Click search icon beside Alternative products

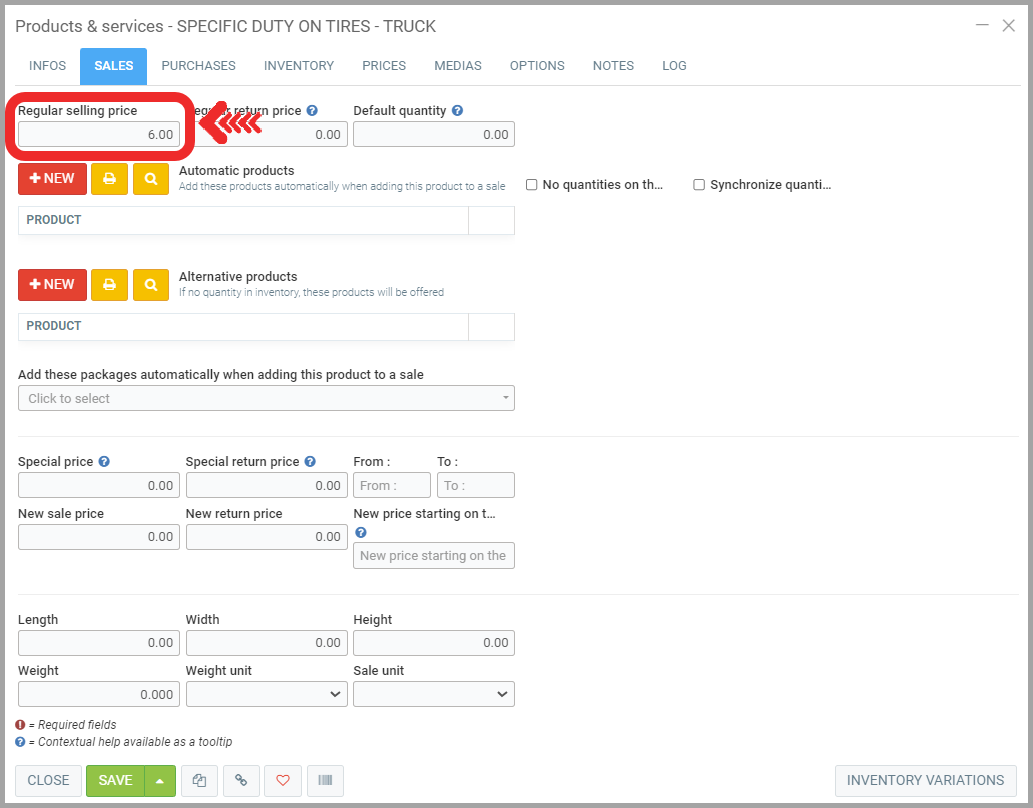point(151,284)
